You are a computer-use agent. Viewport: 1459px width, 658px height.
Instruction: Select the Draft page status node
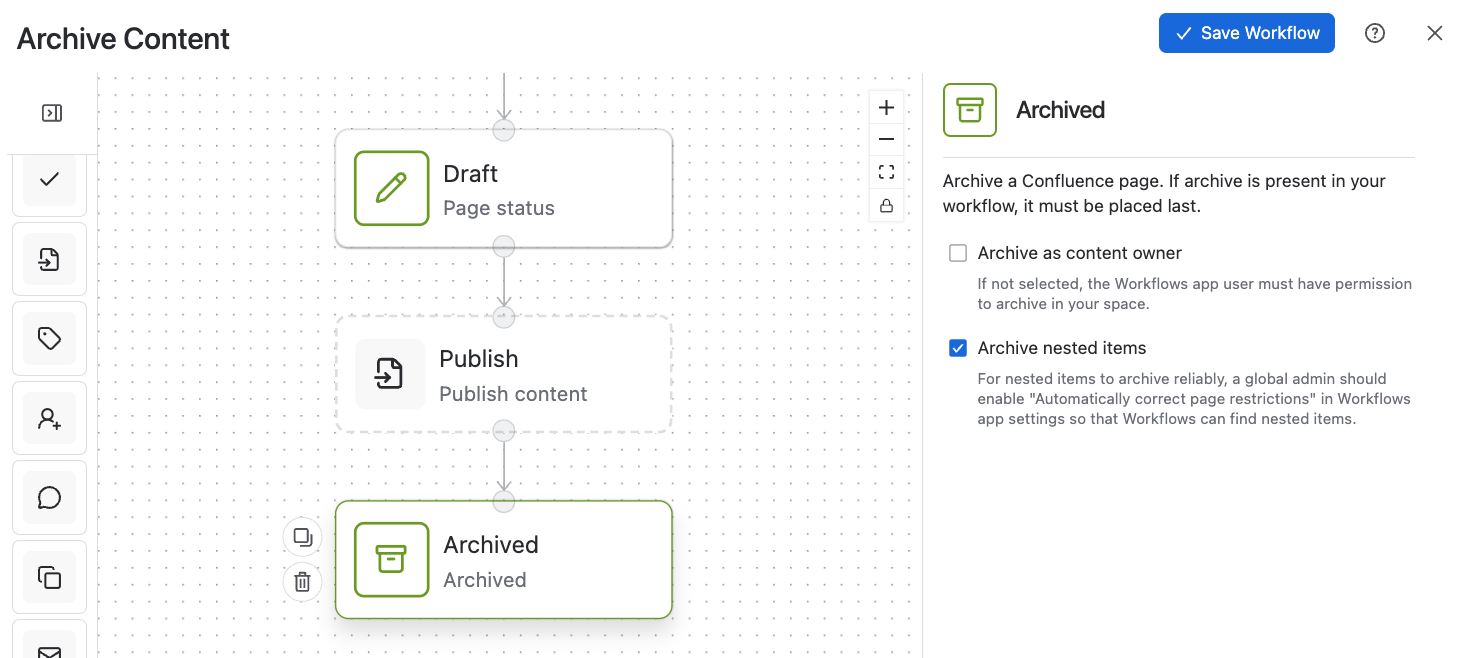(x=503, y=188)
